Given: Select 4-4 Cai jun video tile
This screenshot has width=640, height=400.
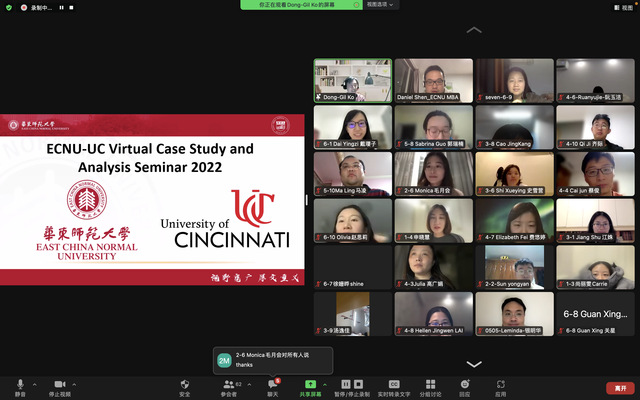Looking at the screenshot, I should point(596,174).
